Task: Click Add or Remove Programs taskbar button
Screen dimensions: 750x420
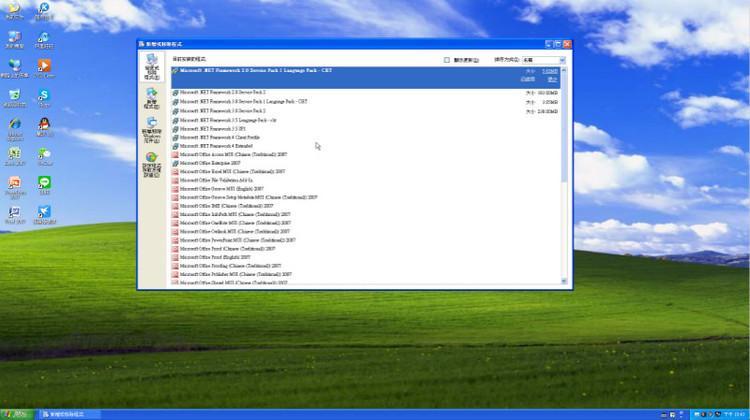Action: [x=68, y=414]
